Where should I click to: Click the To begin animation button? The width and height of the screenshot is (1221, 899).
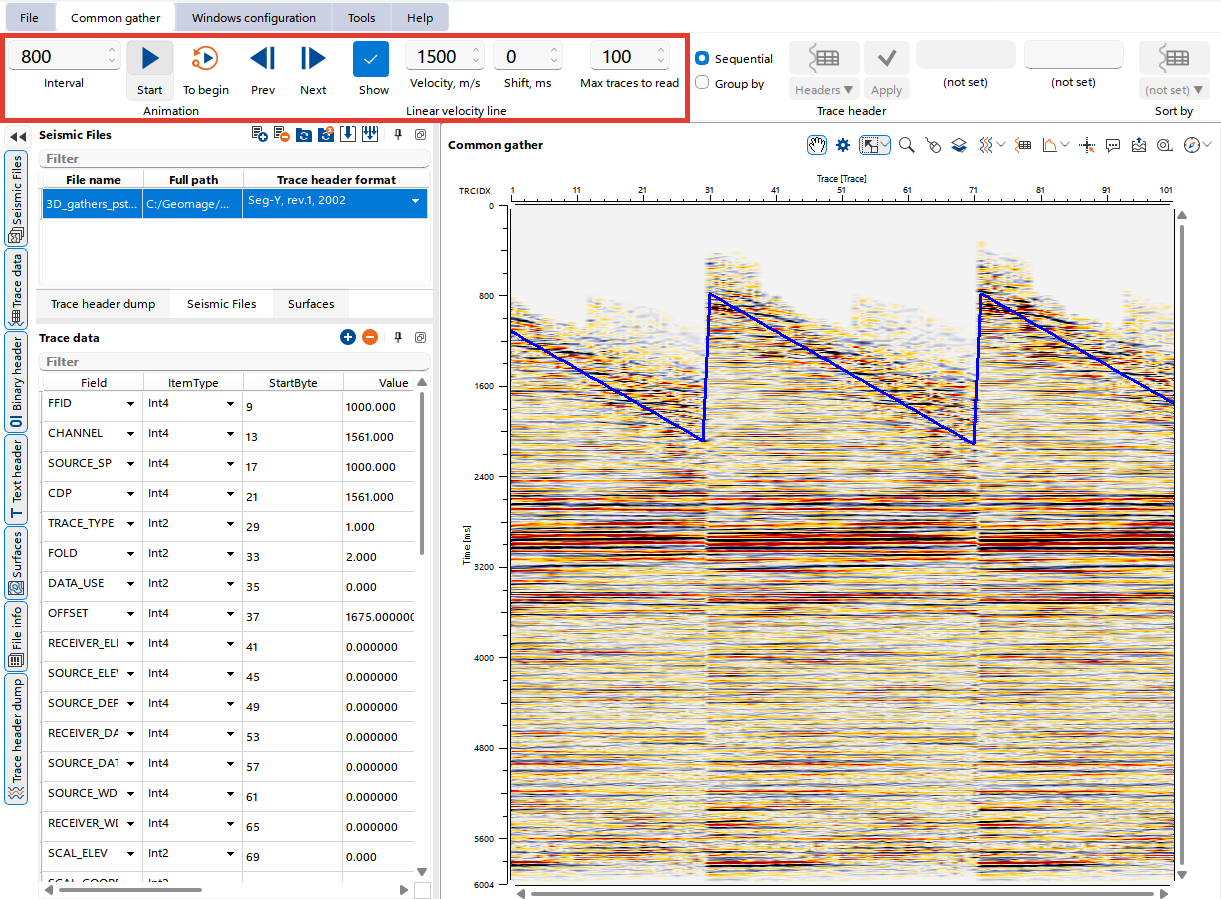[x=205, y=59]
